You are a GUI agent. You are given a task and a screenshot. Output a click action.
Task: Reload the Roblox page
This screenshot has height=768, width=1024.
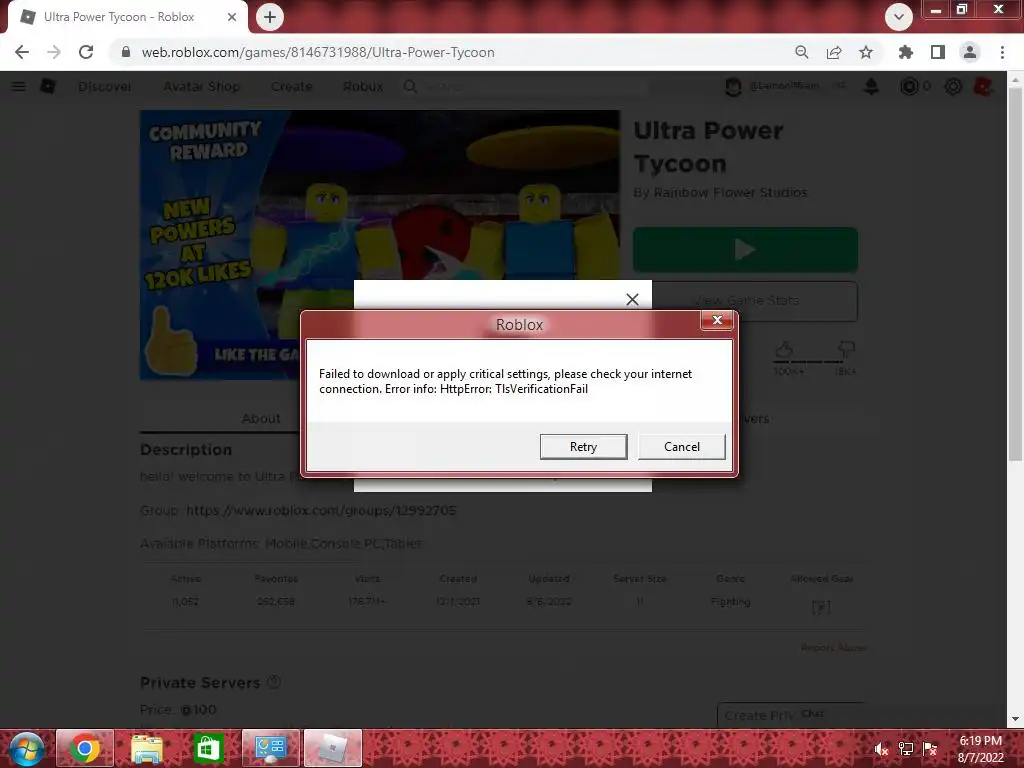point(86,52)
